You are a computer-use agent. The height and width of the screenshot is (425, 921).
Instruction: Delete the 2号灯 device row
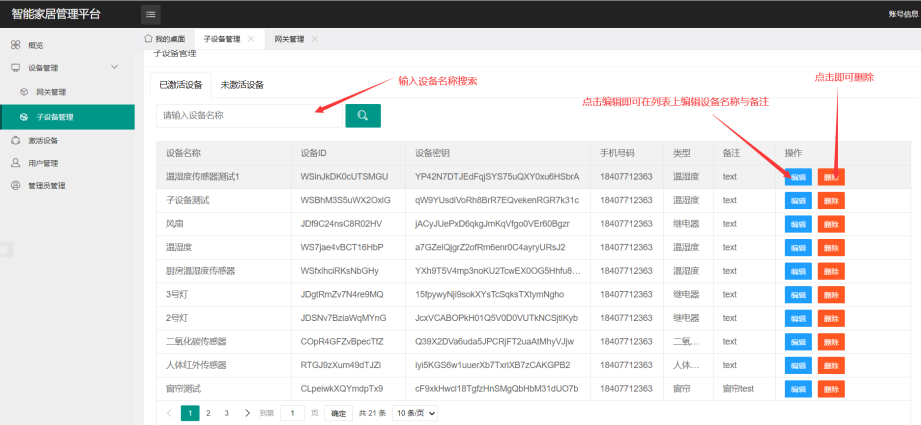point(831,318)
